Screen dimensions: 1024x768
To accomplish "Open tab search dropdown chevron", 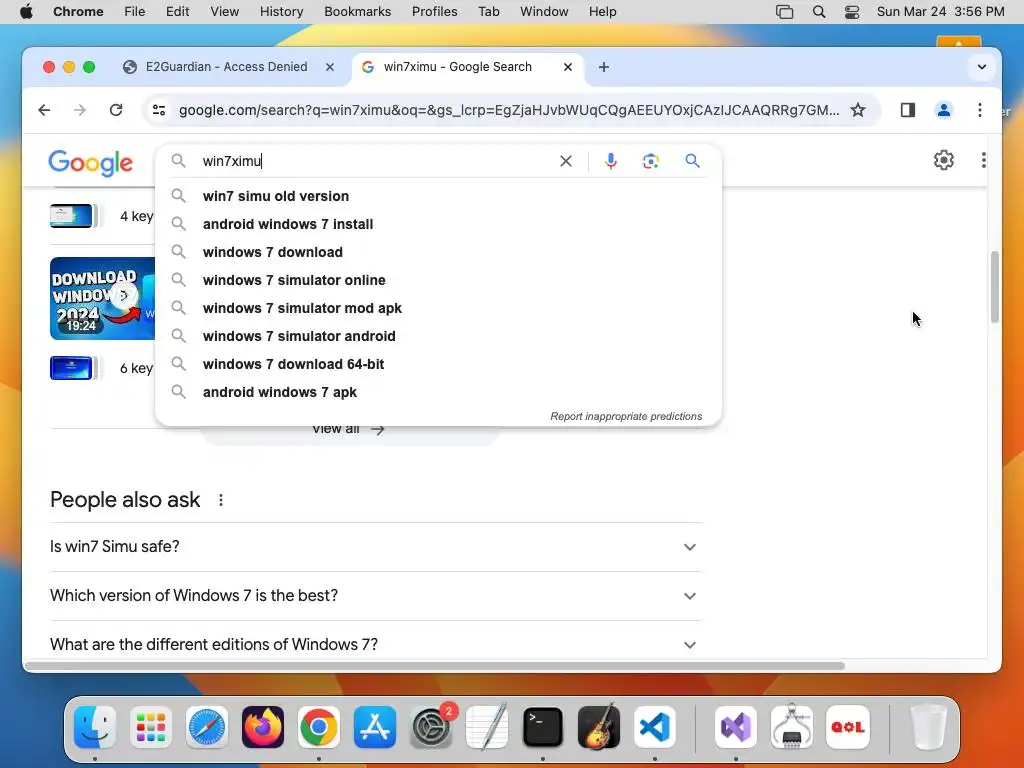I will click(x=982, y=67).
